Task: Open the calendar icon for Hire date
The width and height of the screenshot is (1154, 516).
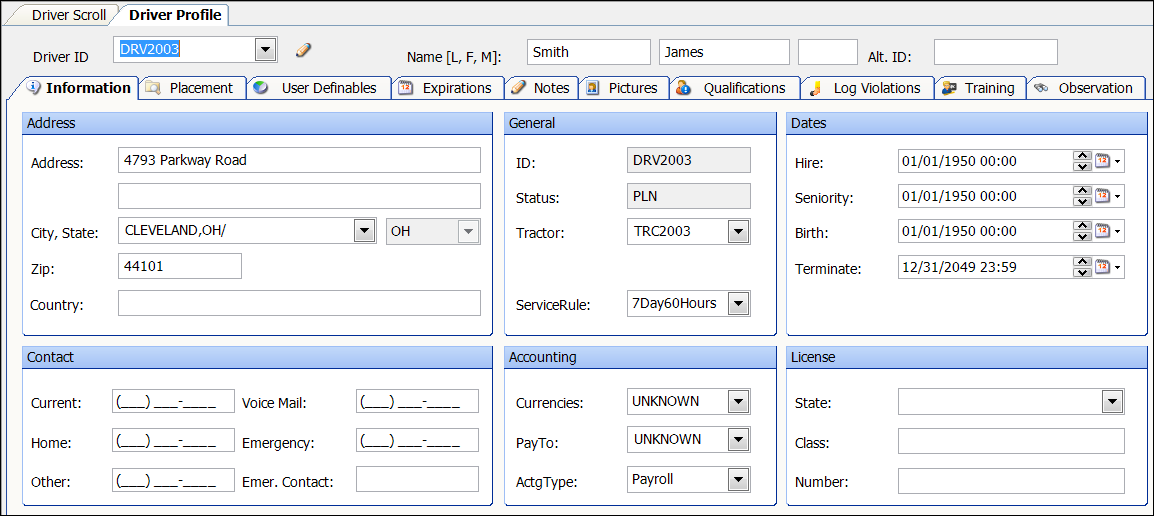Action: click(x=1103, y=161)
